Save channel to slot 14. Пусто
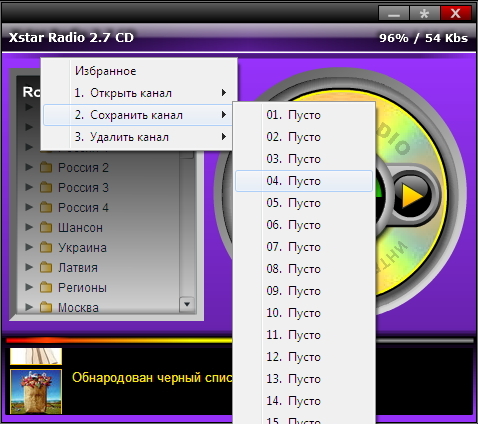 (x=304, y=401)
